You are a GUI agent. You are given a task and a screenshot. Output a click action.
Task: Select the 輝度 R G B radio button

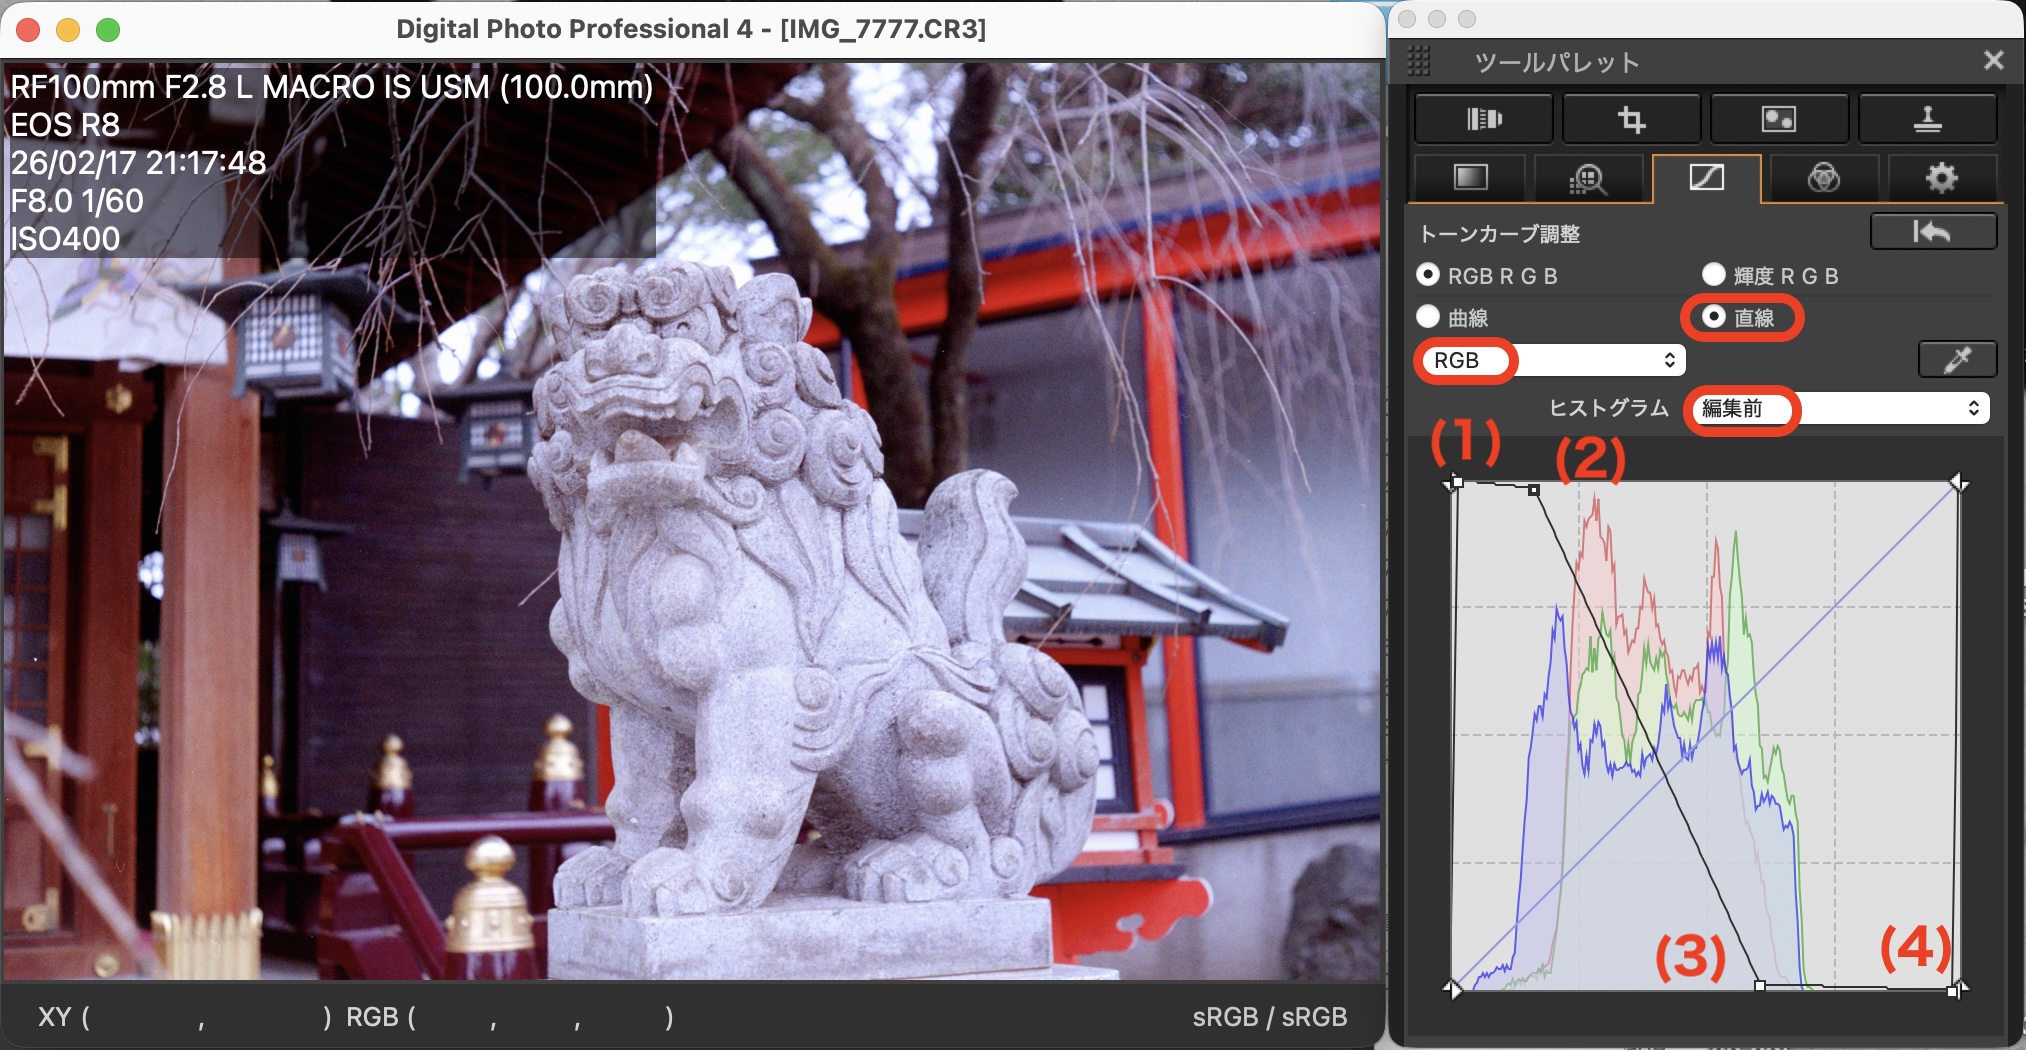[1714, 275]
